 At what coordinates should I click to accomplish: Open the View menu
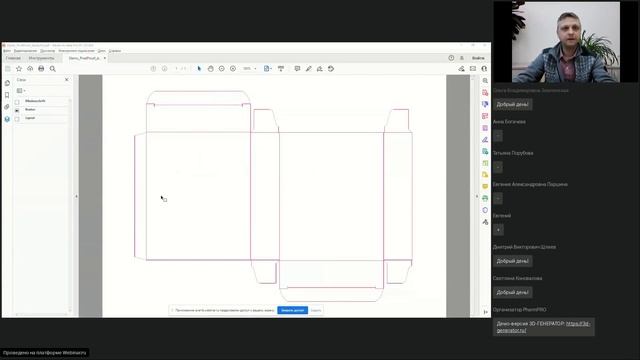47,51
